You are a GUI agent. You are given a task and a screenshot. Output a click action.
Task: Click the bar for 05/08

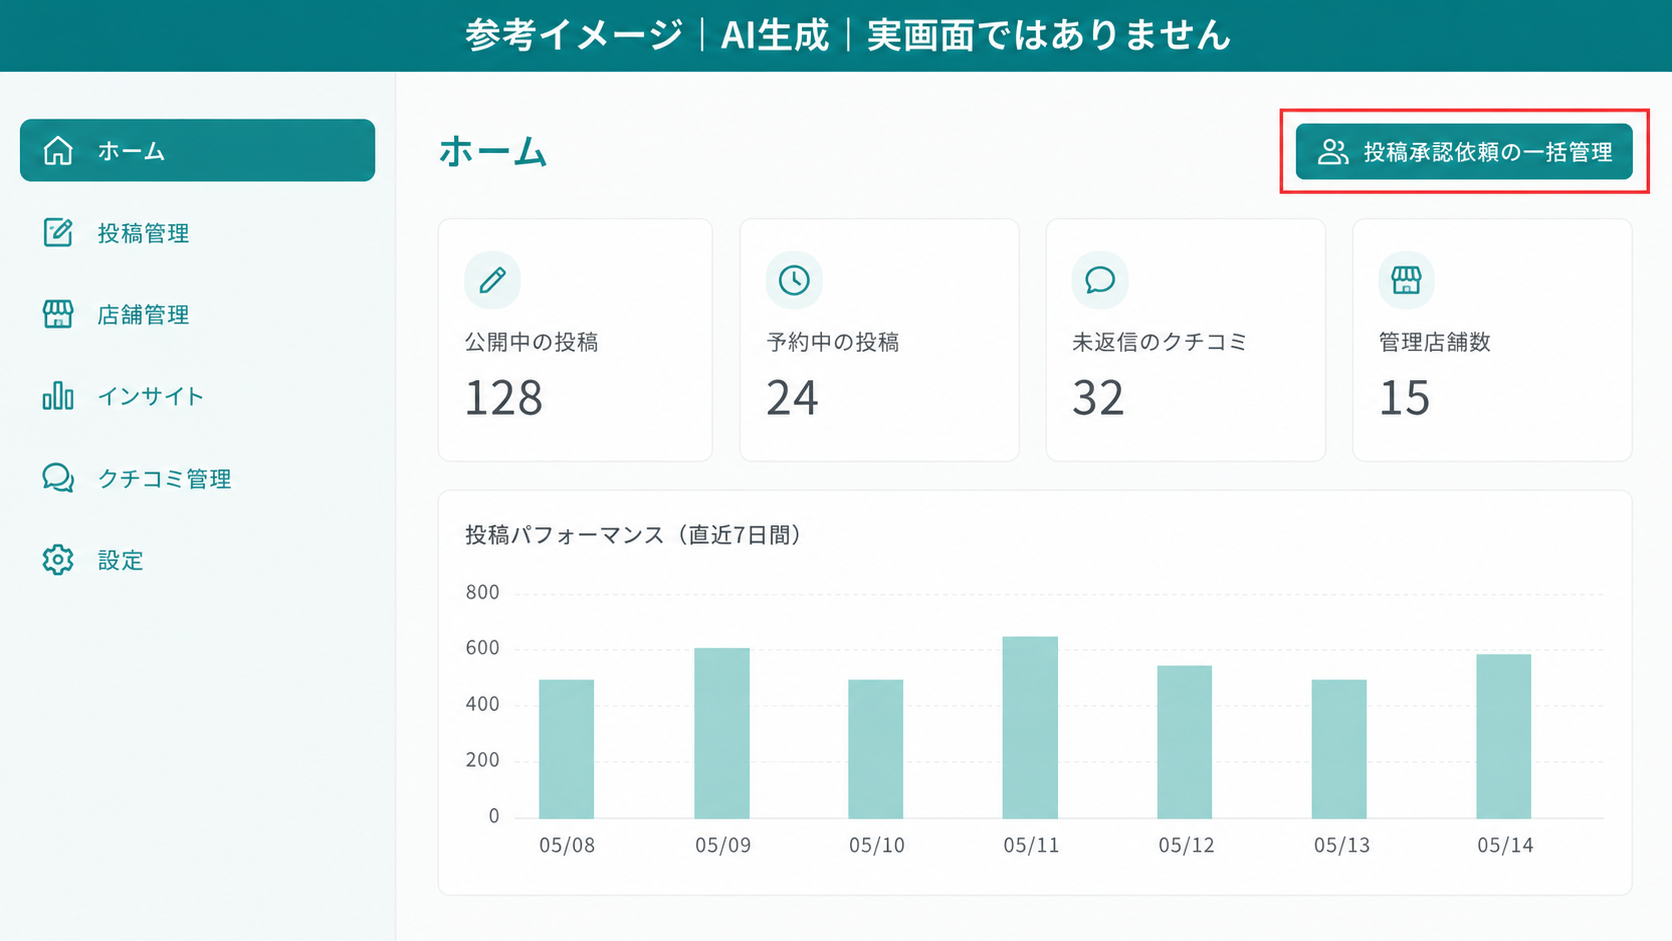(567, 749)
